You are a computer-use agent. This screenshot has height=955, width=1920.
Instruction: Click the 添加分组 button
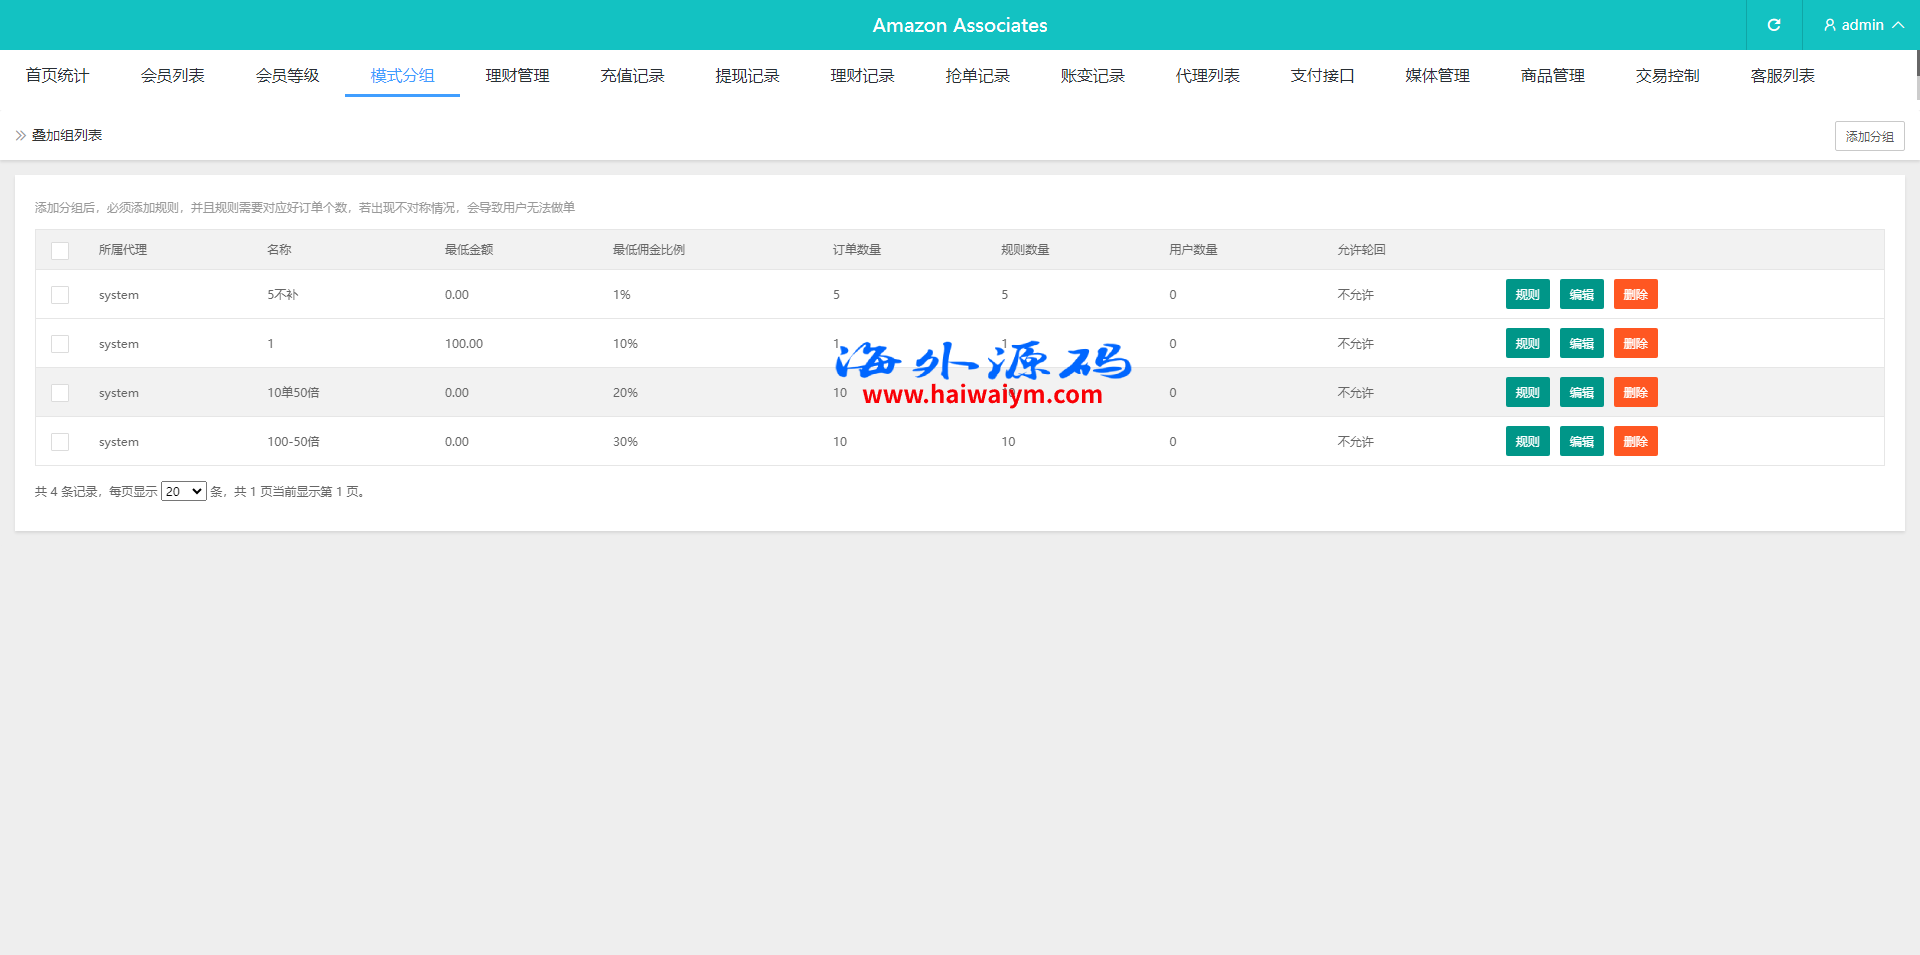click(1869, 136)
